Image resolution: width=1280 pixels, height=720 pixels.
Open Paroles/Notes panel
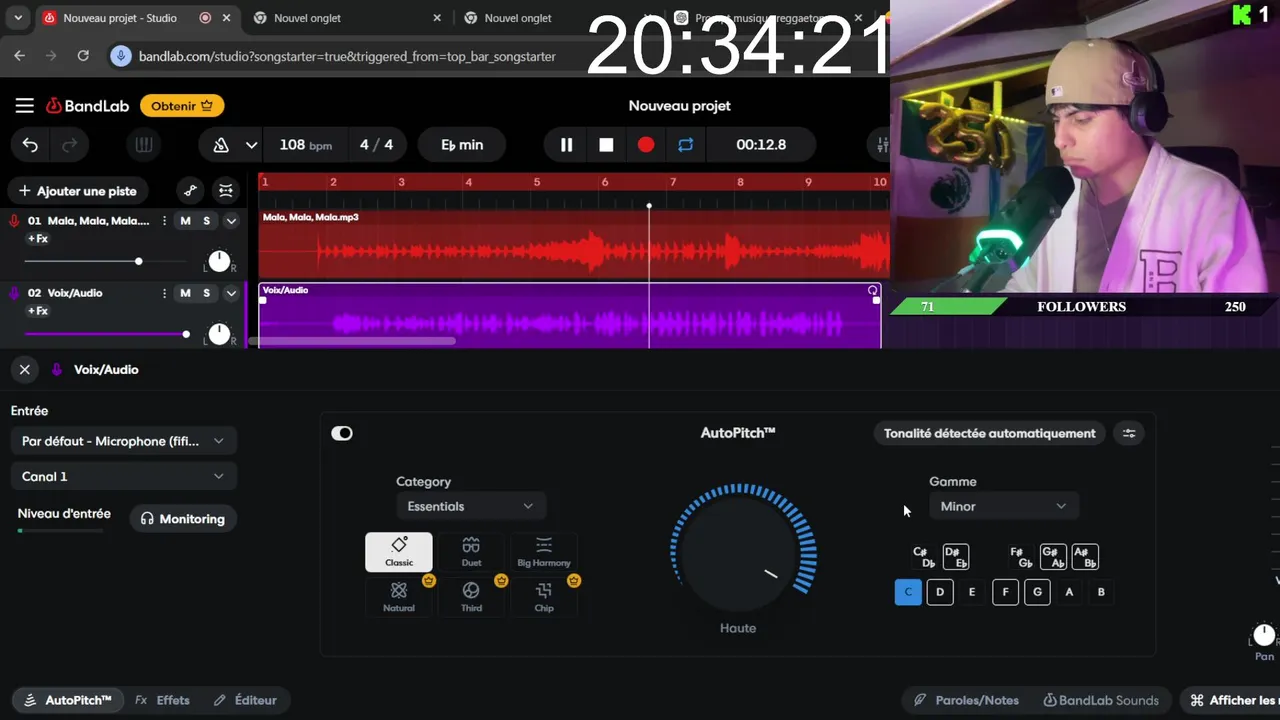coord(966,700)
